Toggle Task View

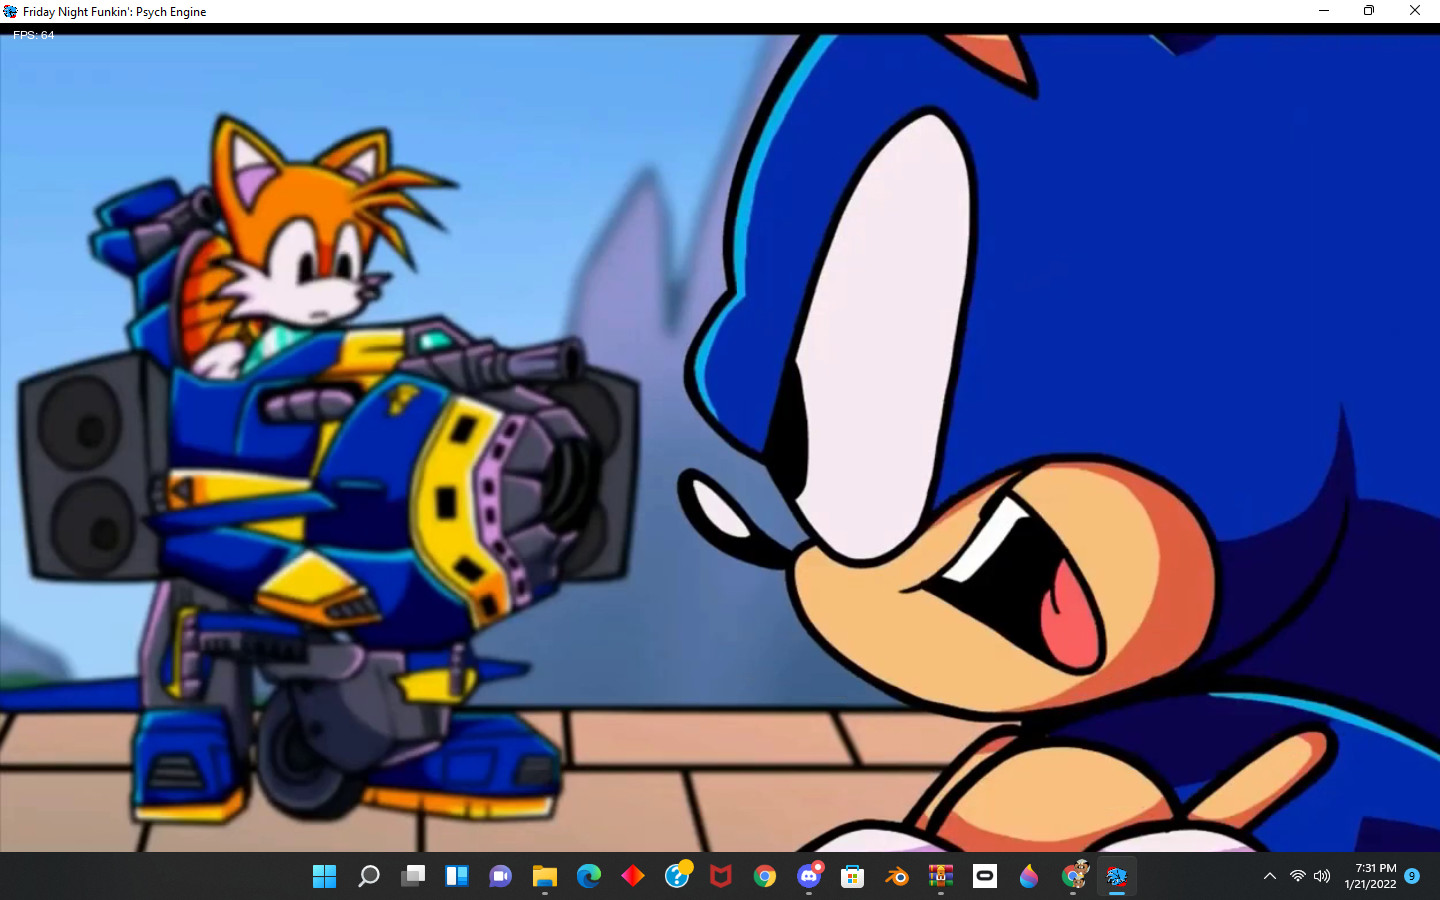coord(414,877)
